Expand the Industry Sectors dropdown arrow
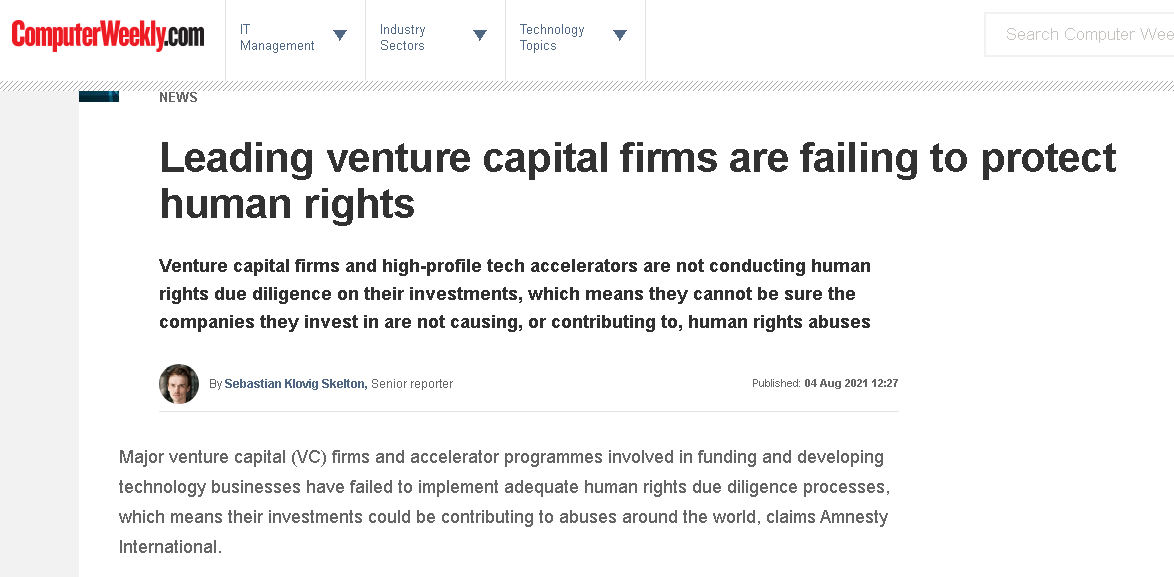 (x=480, y=35)
